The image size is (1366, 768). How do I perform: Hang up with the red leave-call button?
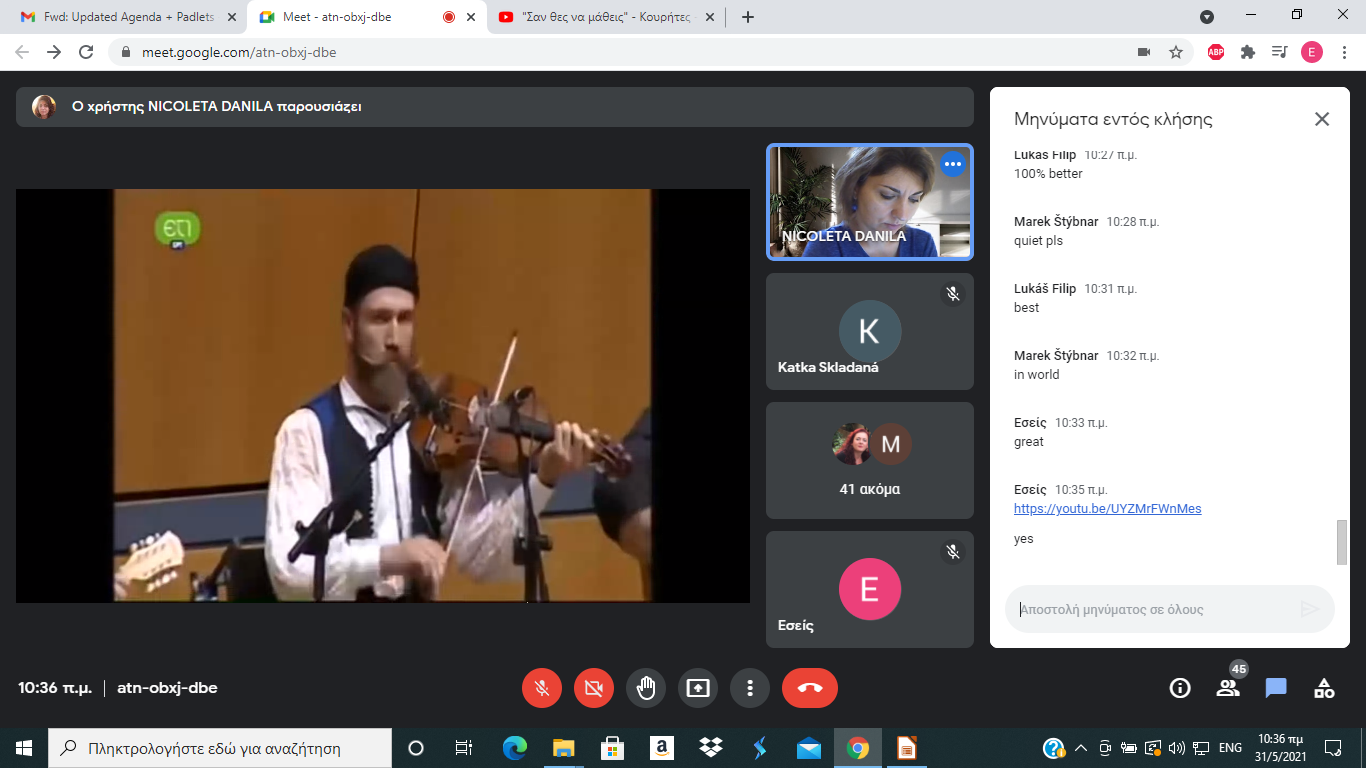(x=810, y=688)
